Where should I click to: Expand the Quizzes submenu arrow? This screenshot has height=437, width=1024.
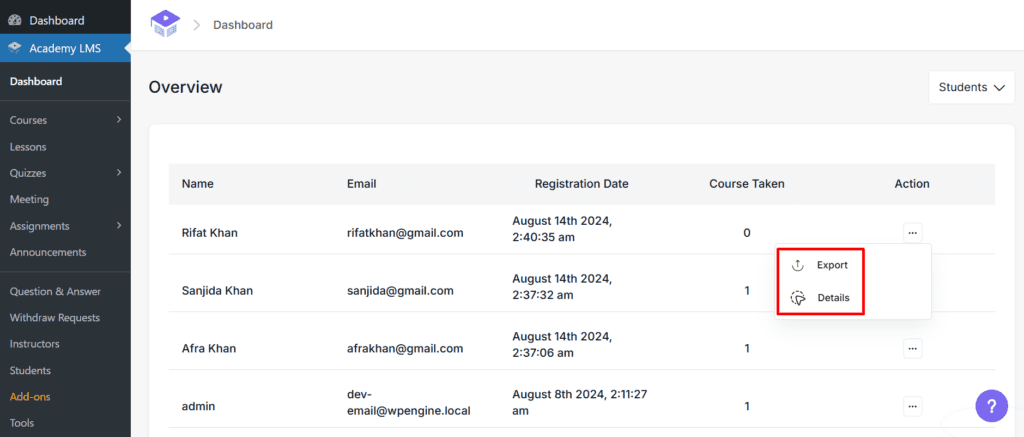(119, 172)
